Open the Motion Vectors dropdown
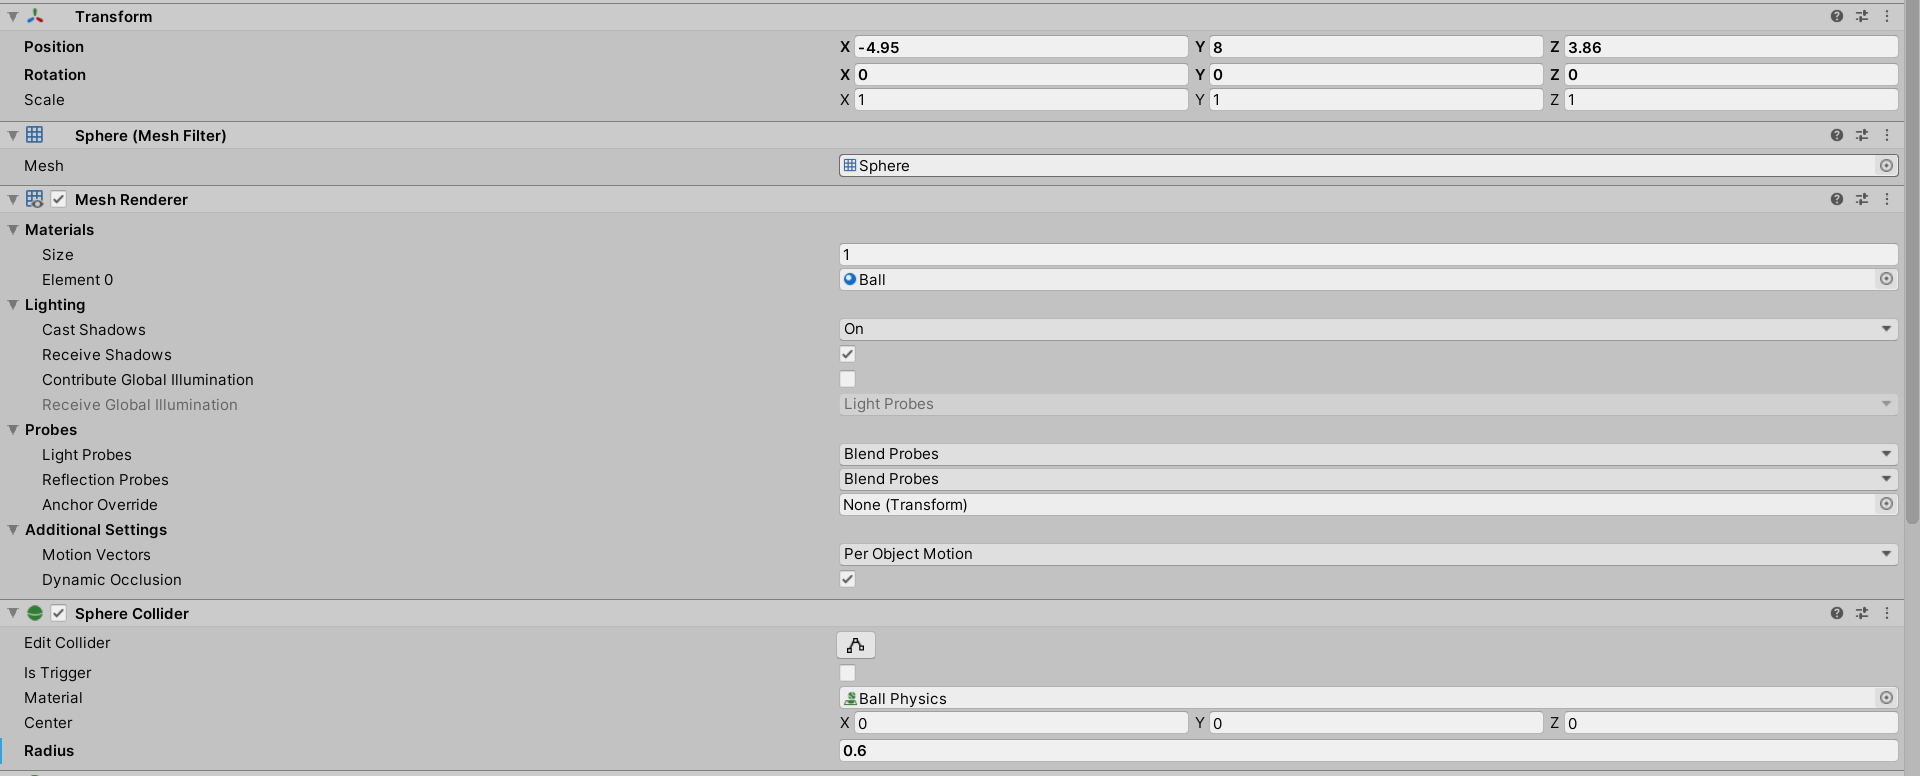Image resolution: width=1920 pixels, height=776 pixels. coord(1368,554)
